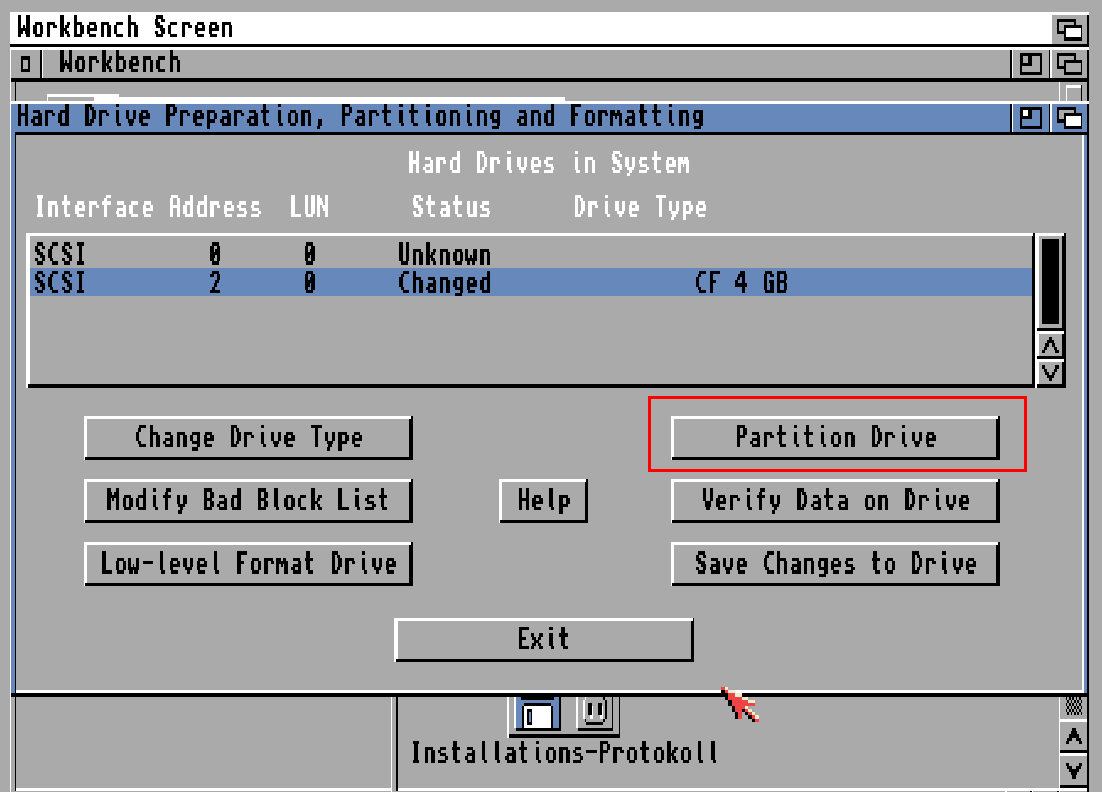The image size is (1102, 792).
Task: Click the drive list scroll-up arrow
Action: click(1050, 346)
